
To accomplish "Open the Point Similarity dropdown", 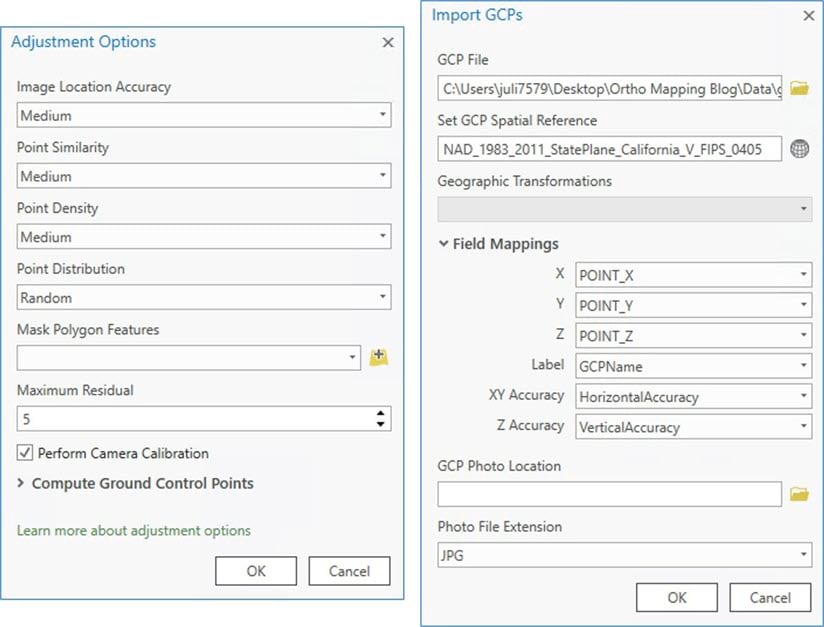I will click(382, 175).
